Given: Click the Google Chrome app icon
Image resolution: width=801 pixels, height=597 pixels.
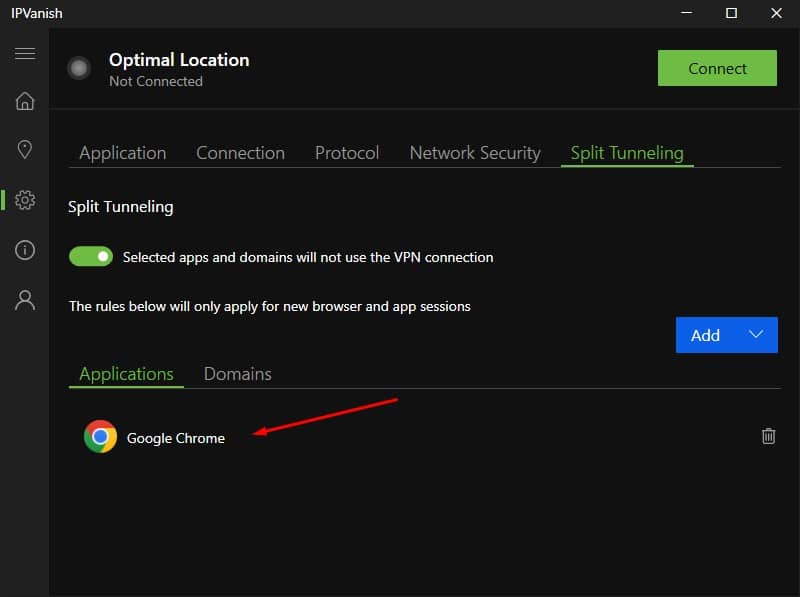Looking at the screenshot, I should [x=100, y=437].
